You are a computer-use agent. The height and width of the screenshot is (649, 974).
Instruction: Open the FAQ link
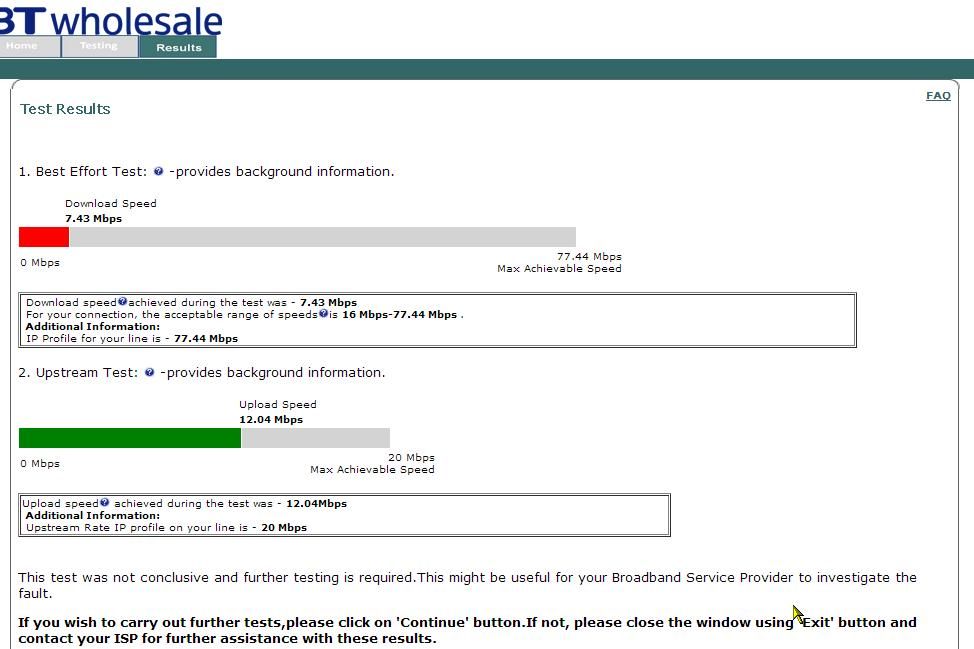pyautogui.click(x=938, y=96)
